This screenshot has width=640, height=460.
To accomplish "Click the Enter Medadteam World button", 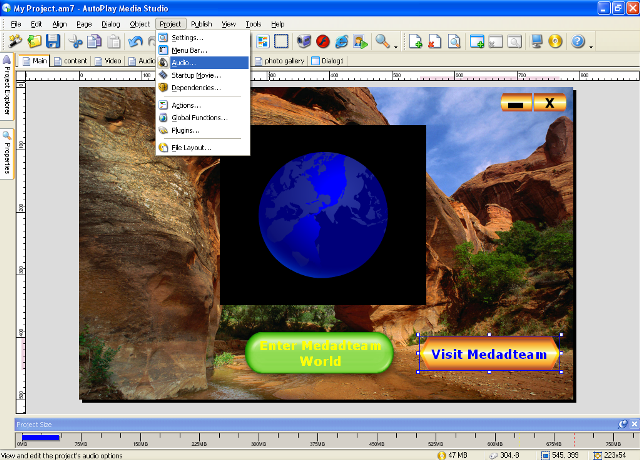I will point(319,353).
